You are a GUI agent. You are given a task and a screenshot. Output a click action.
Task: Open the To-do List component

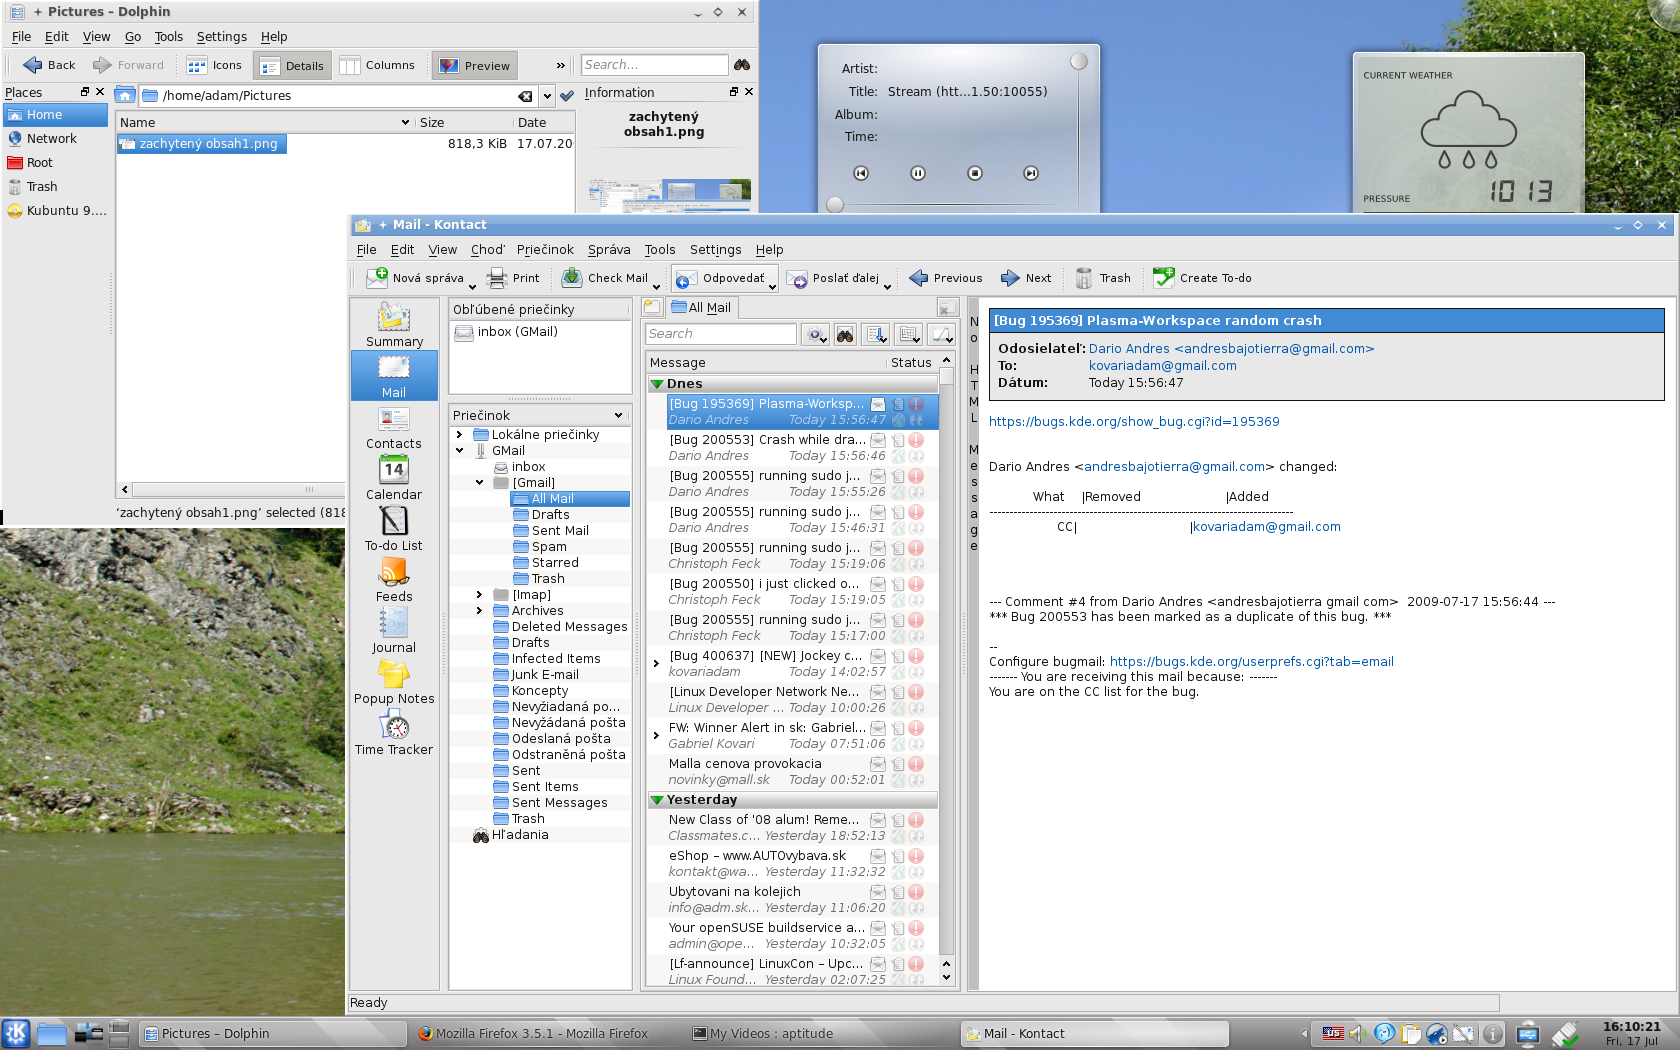tap(394, 529)
